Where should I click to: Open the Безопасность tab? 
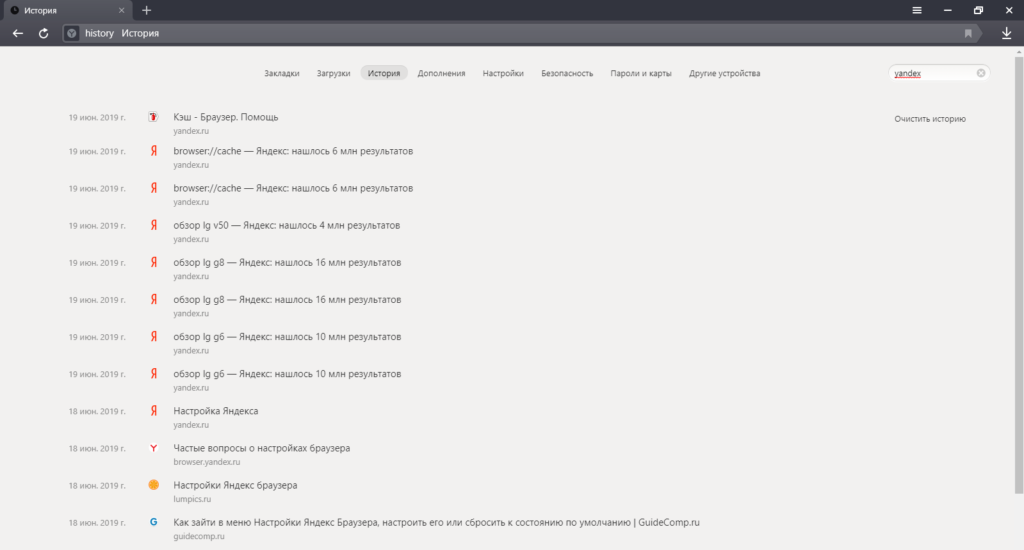pos(567,73)
